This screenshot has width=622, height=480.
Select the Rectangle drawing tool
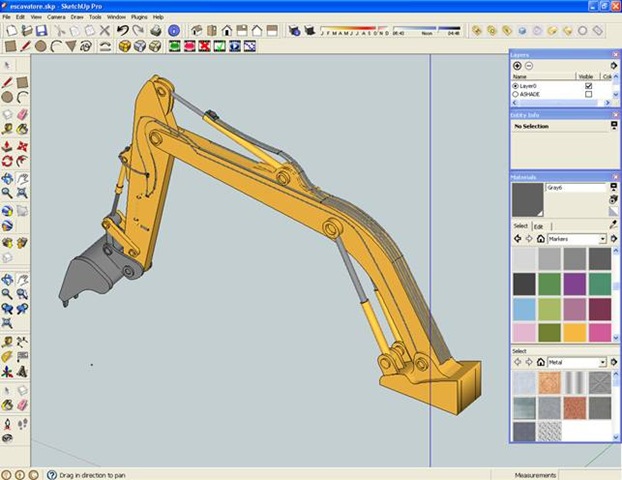pyautogui.click(x=10, y=46)
